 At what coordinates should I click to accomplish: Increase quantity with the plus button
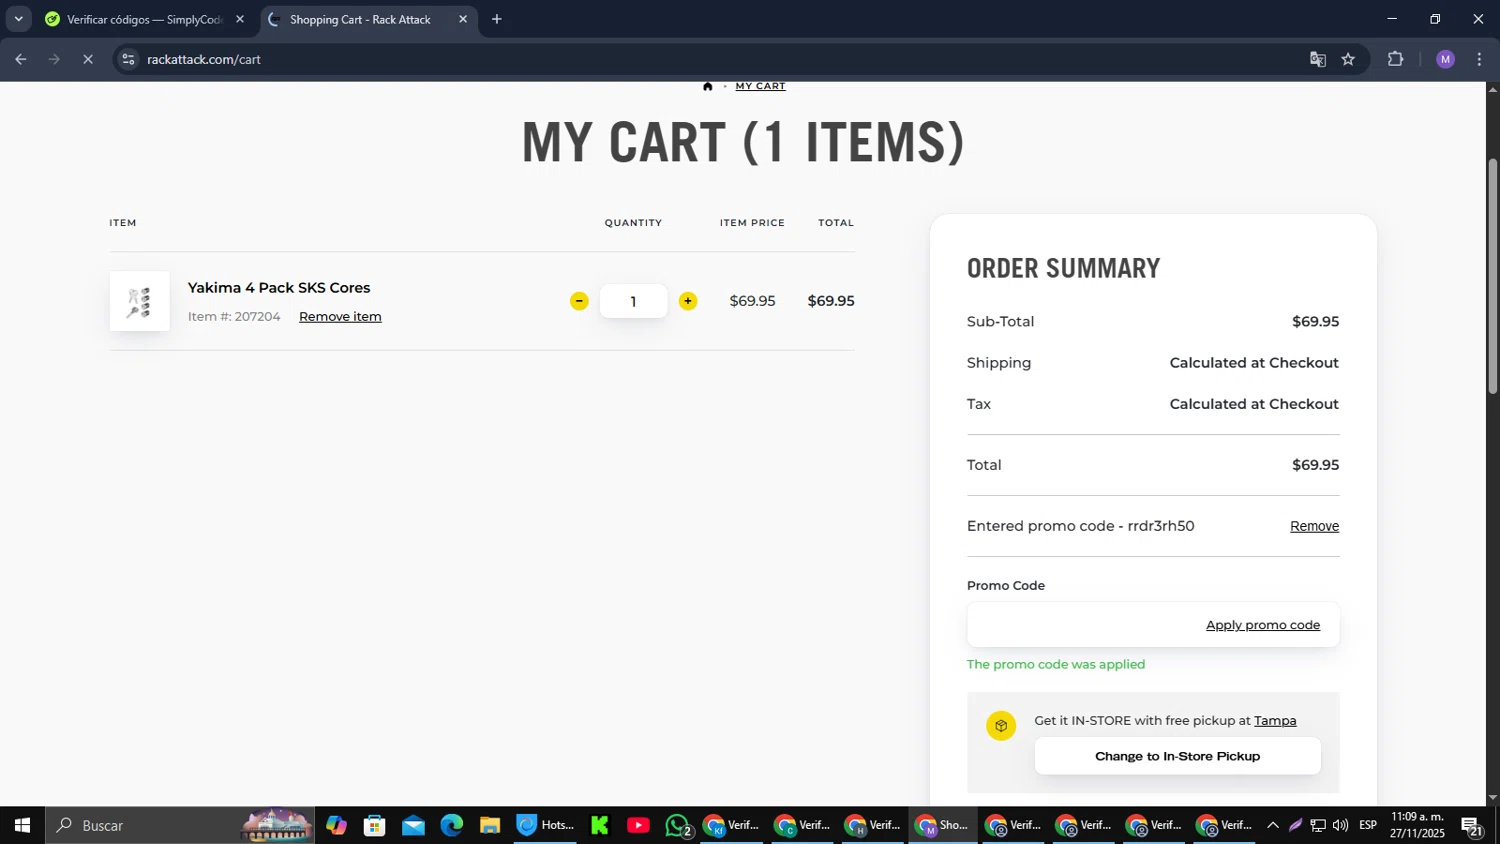click(x=688, y=301)
